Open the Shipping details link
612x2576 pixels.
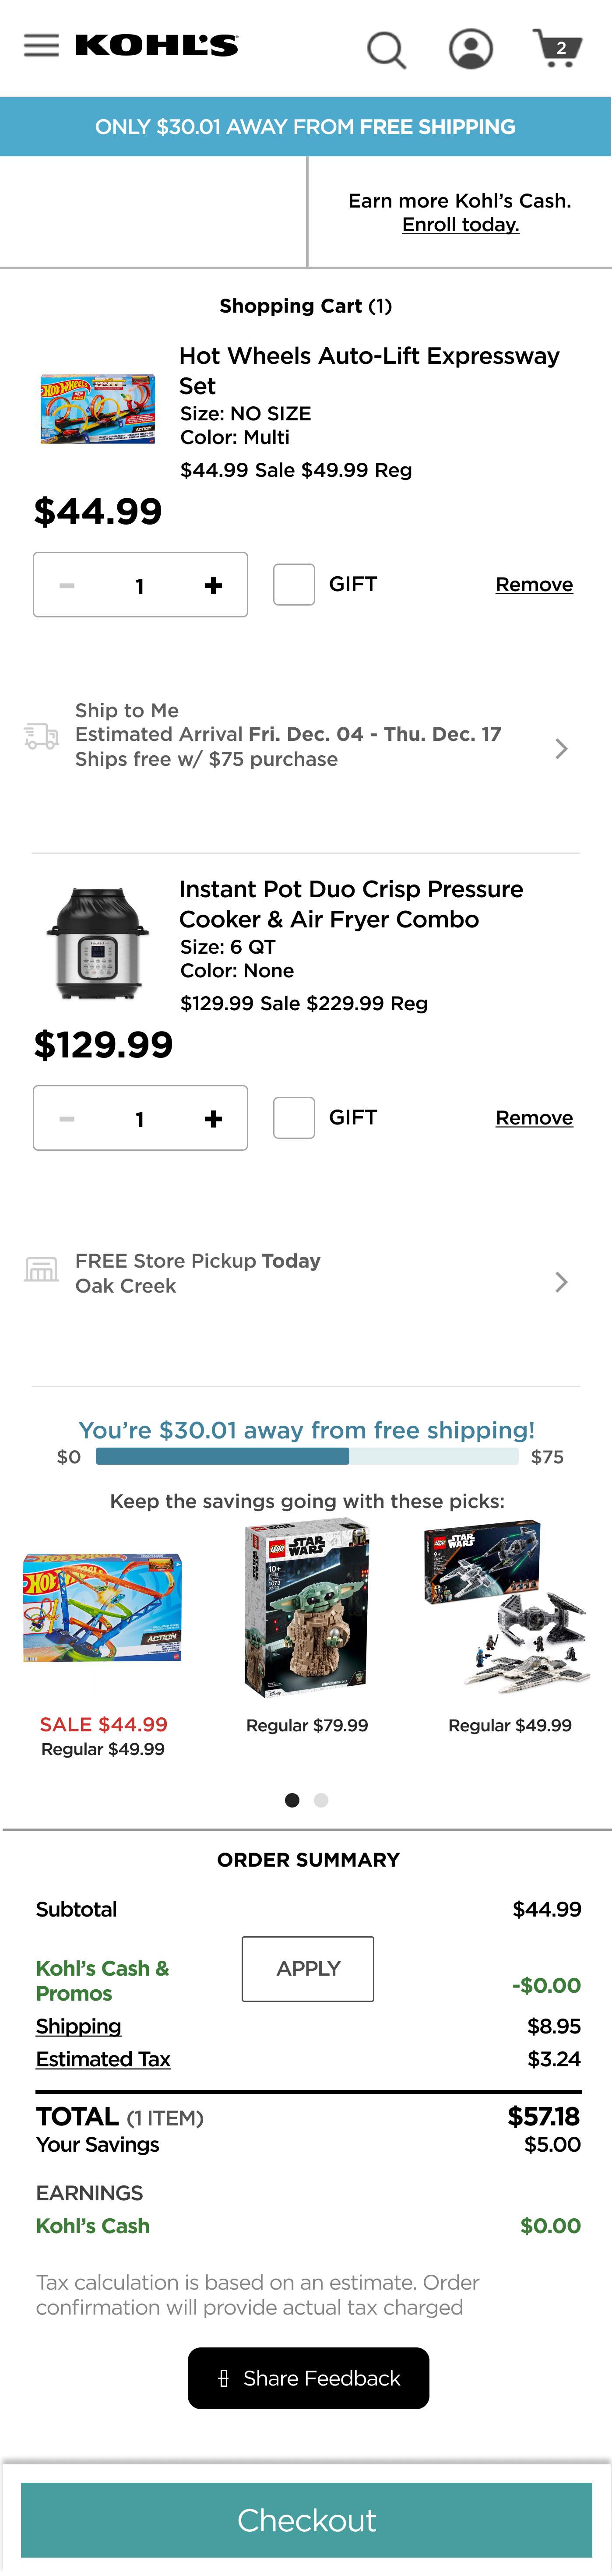coord(78,2026)
